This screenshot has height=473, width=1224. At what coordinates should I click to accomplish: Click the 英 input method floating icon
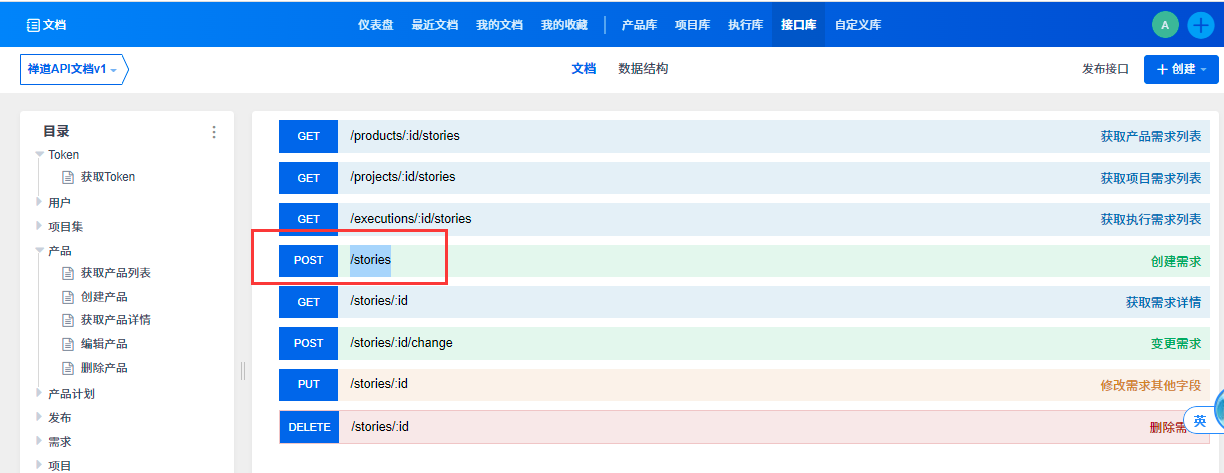pos(1200,421)
